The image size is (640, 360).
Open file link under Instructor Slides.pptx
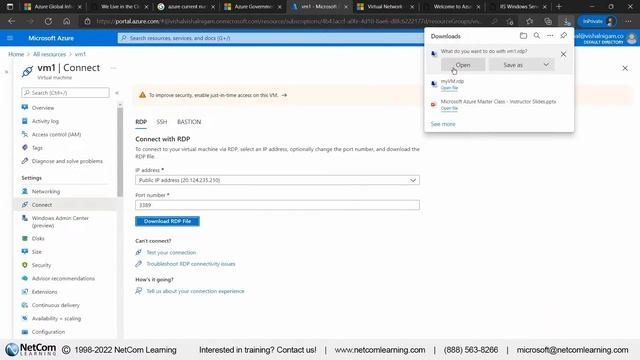(449, 108)
